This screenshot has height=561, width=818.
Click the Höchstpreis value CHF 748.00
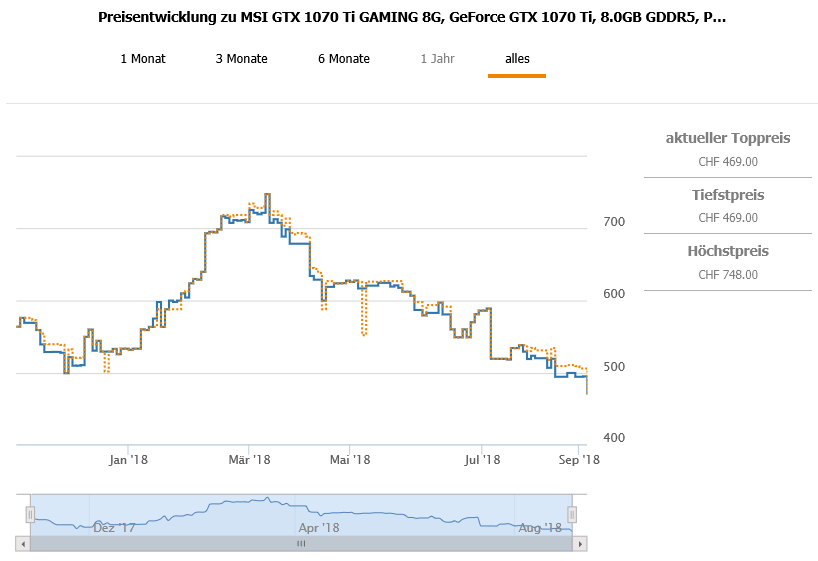(x=728, y=275)
